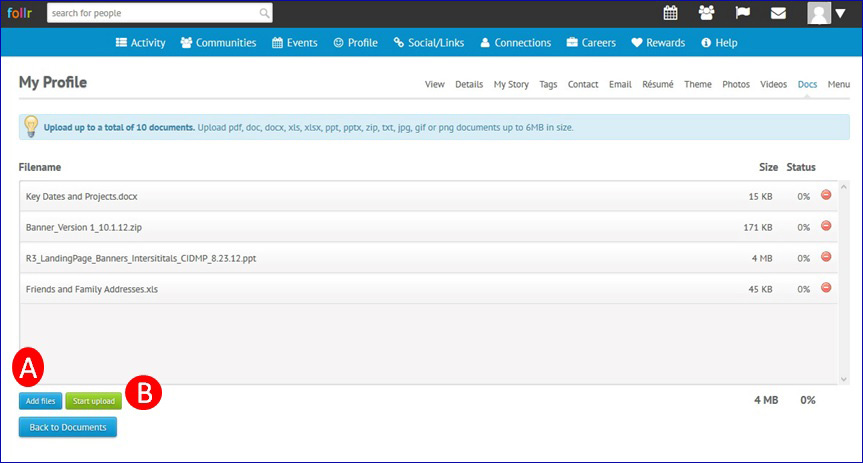Click the lightbulb tip icon
Viewport: 863px width, 463px height.
pos(31,127)
